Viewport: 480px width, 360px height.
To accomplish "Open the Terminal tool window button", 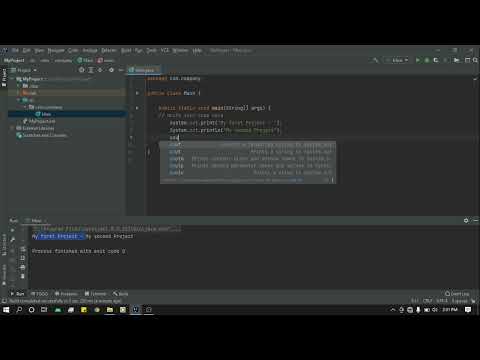I will coord(95,294).
